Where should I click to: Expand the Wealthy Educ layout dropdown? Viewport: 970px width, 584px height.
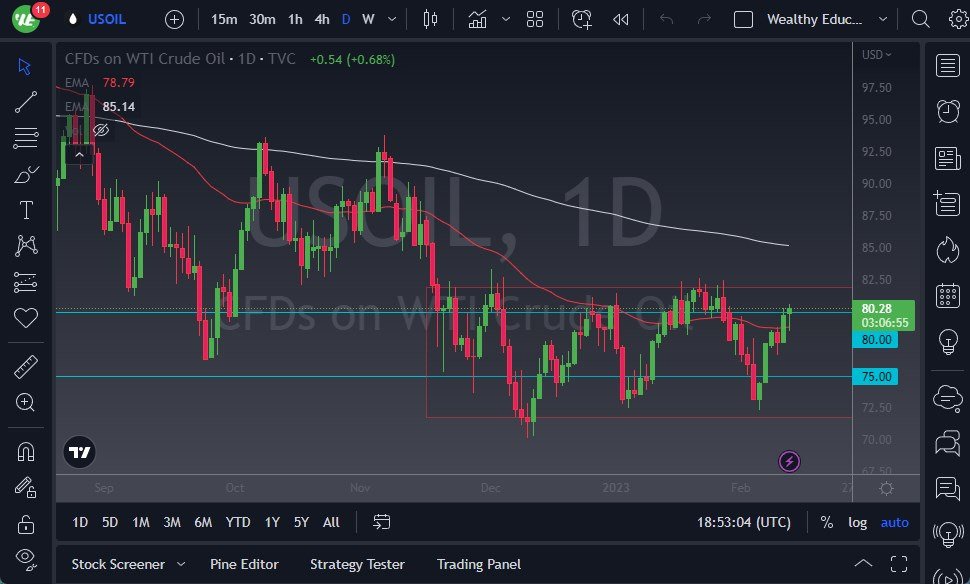883,19
